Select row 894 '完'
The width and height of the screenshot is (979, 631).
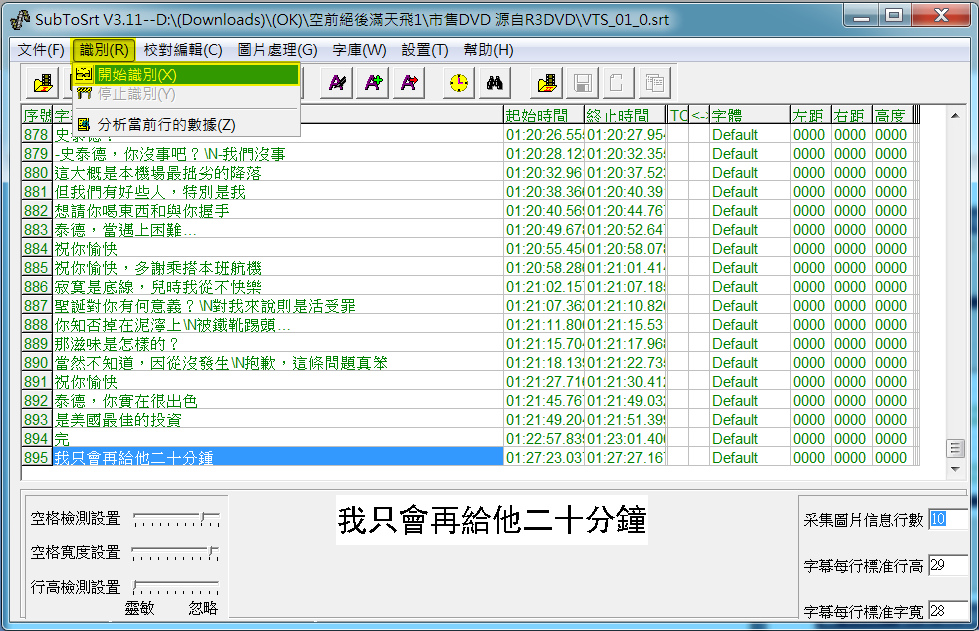tap(278, 439)
